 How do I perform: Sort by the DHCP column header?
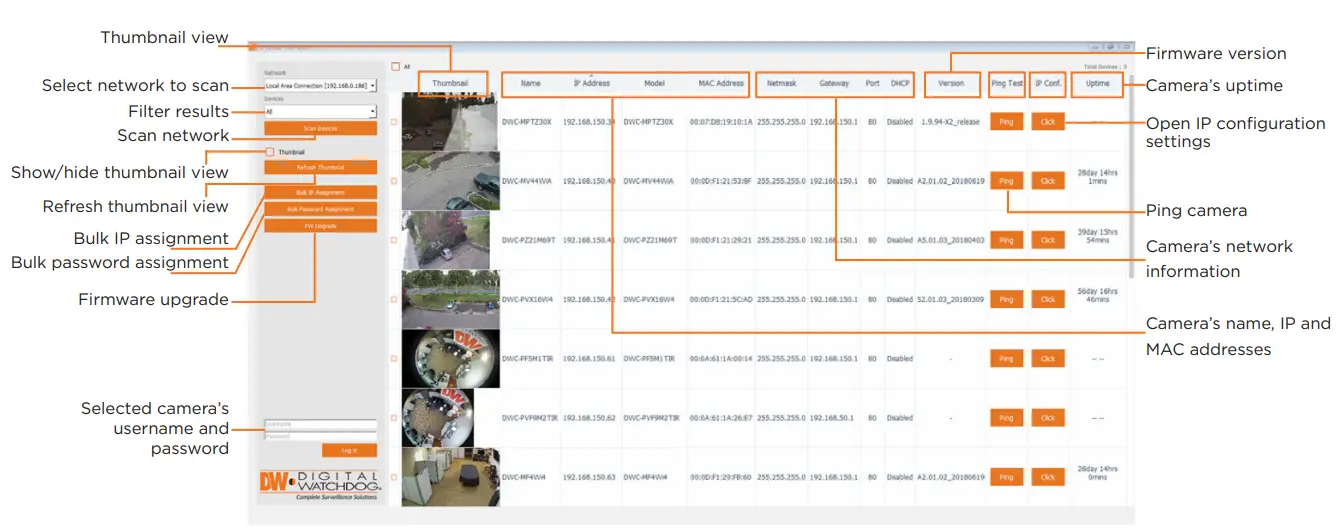(900, 84)
